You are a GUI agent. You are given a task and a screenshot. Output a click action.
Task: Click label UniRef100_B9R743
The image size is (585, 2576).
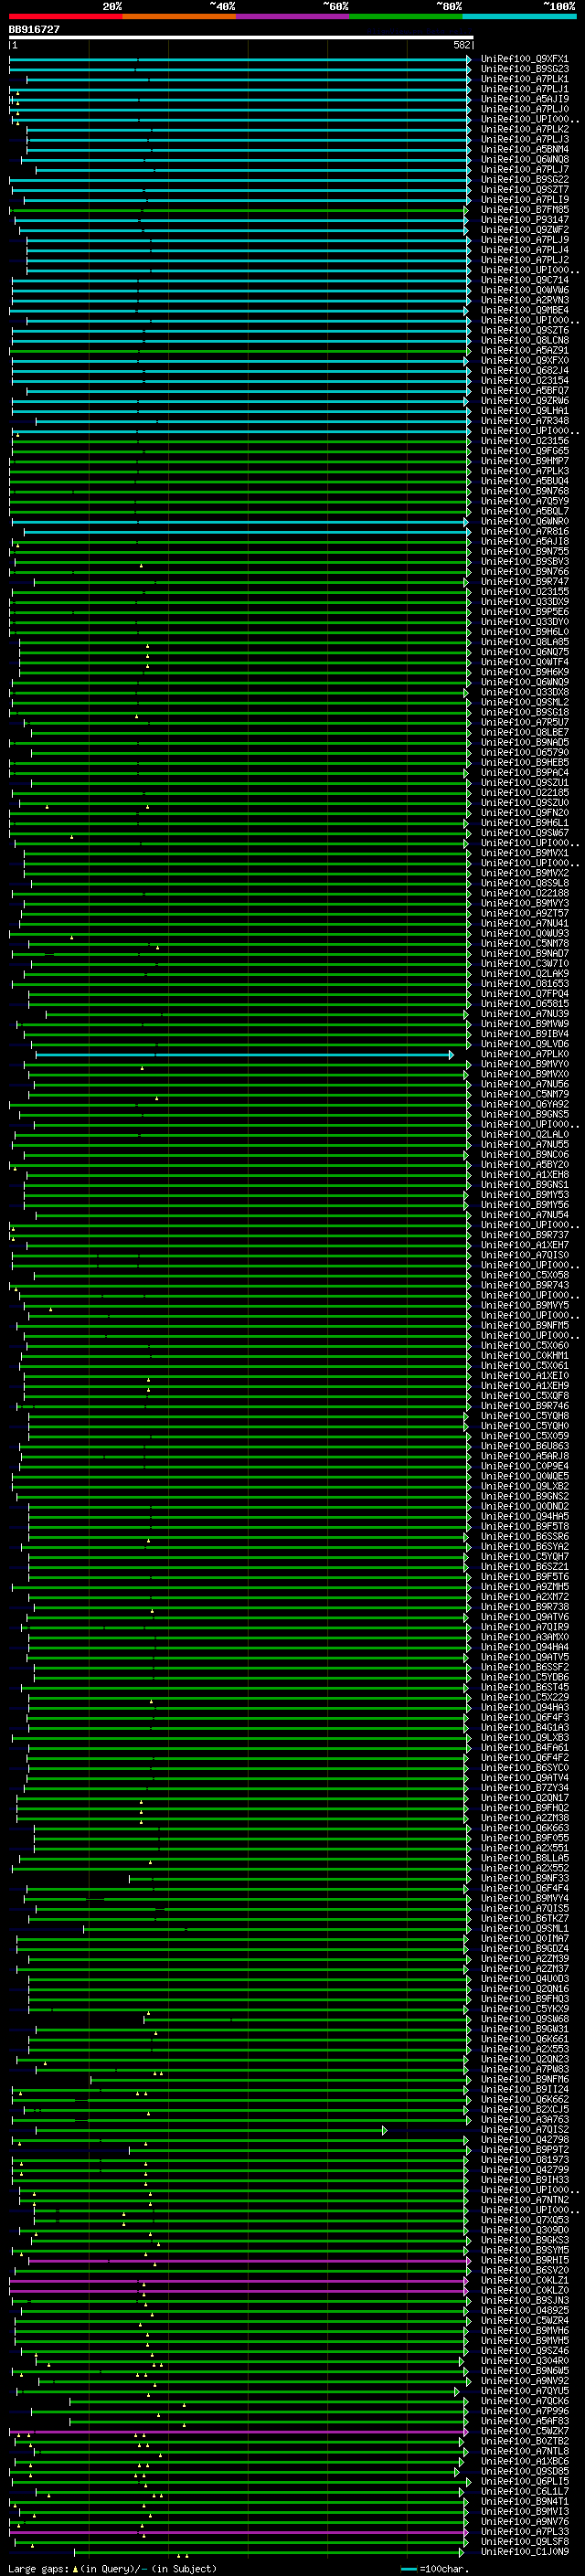coord(524,1285)
